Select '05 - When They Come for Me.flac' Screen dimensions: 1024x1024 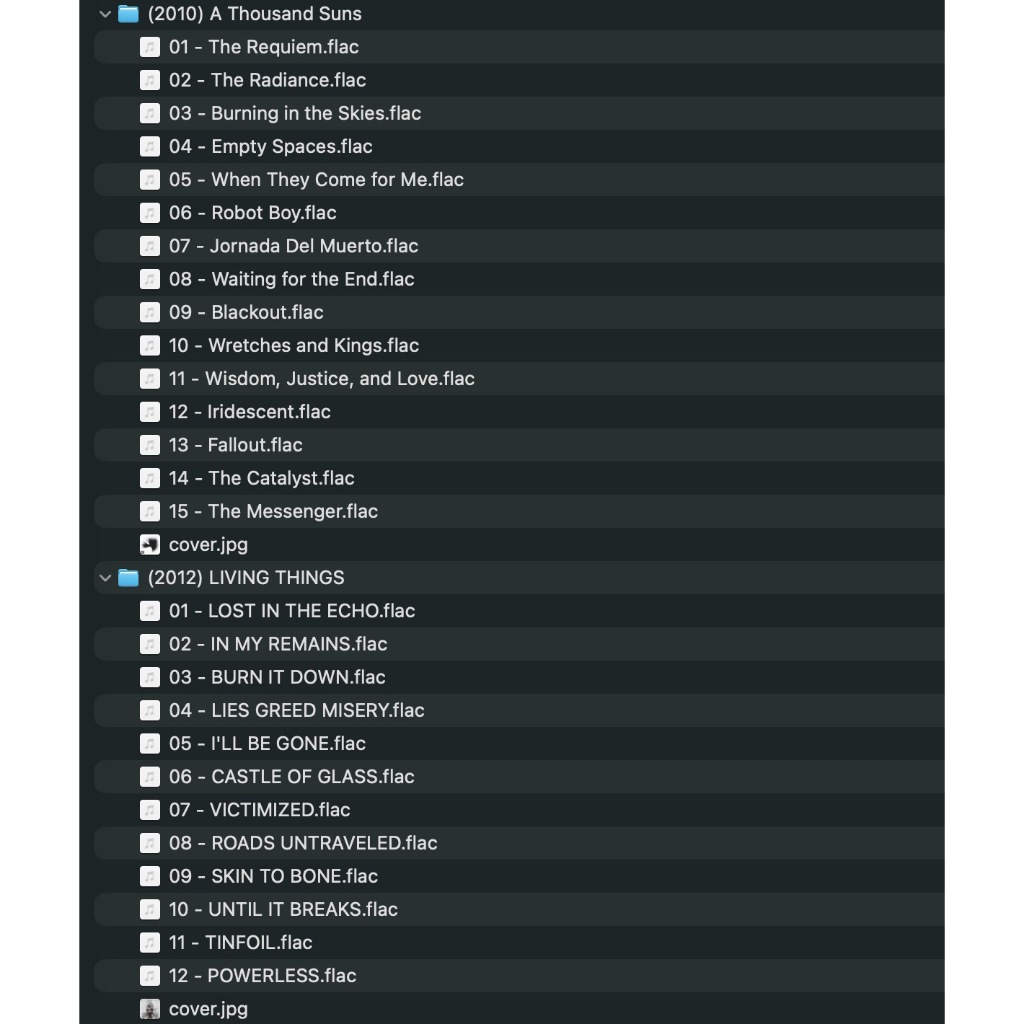(316, 180)
